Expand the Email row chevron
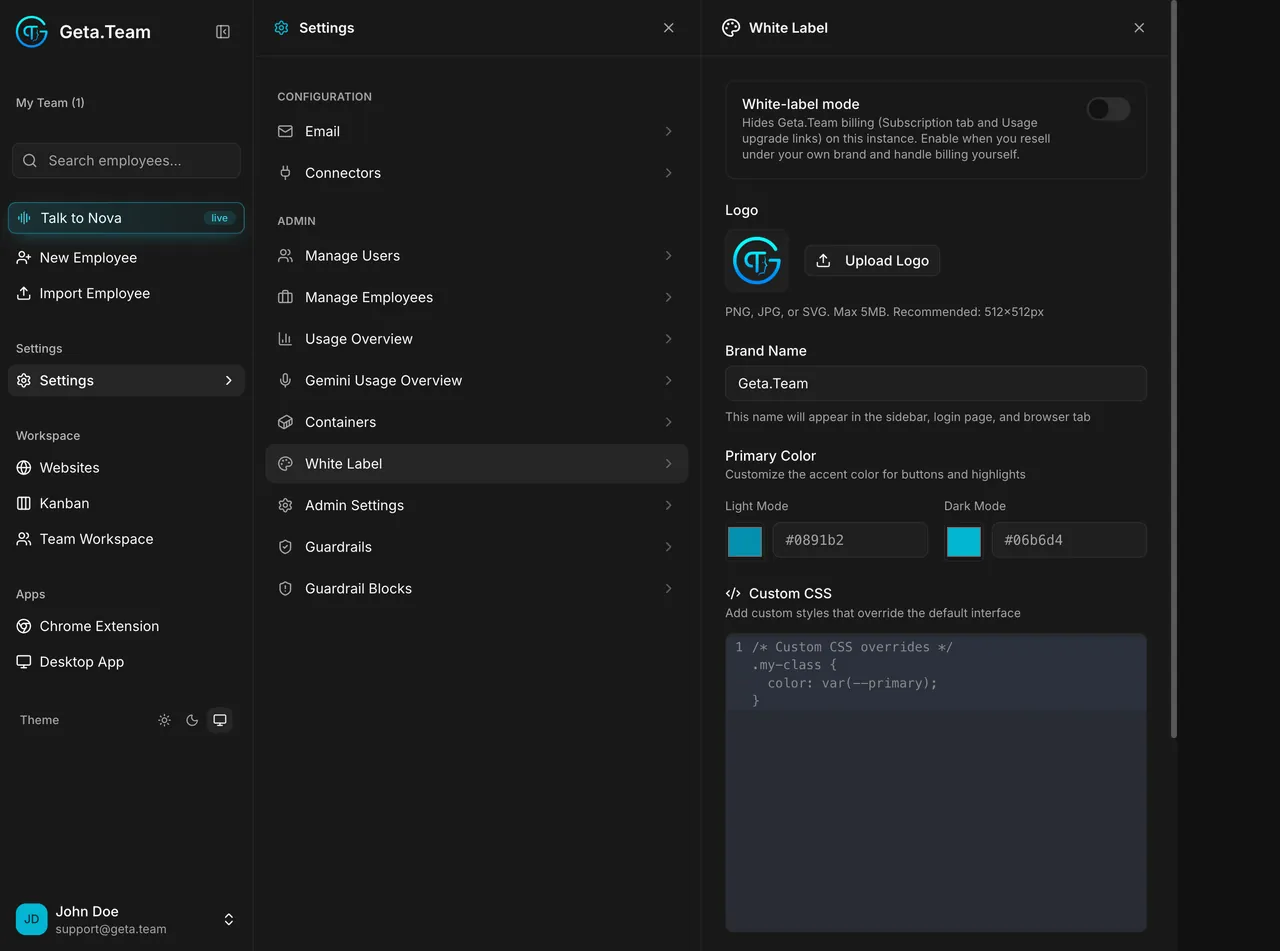The height and width of the screenshot is (951, 1280). 668,131
